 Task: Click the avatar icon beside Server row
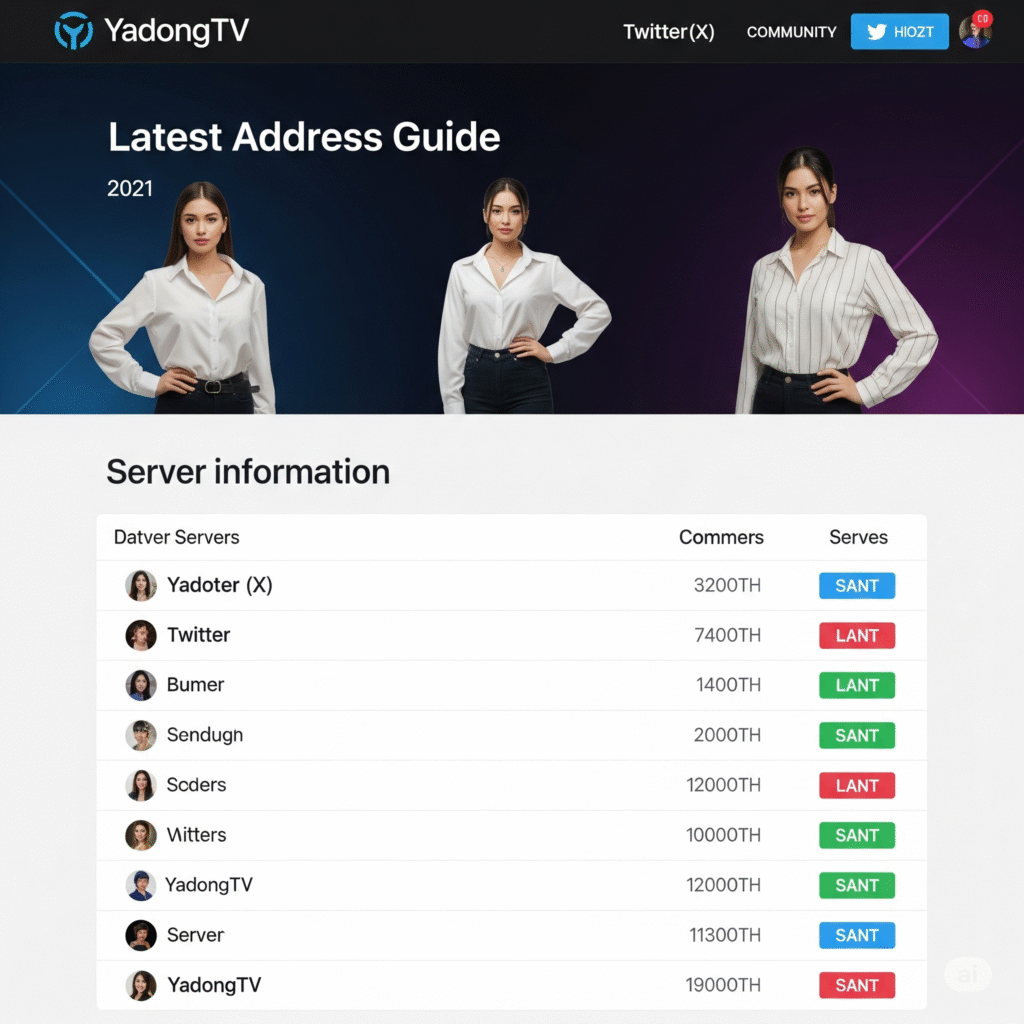pos(141,935)
